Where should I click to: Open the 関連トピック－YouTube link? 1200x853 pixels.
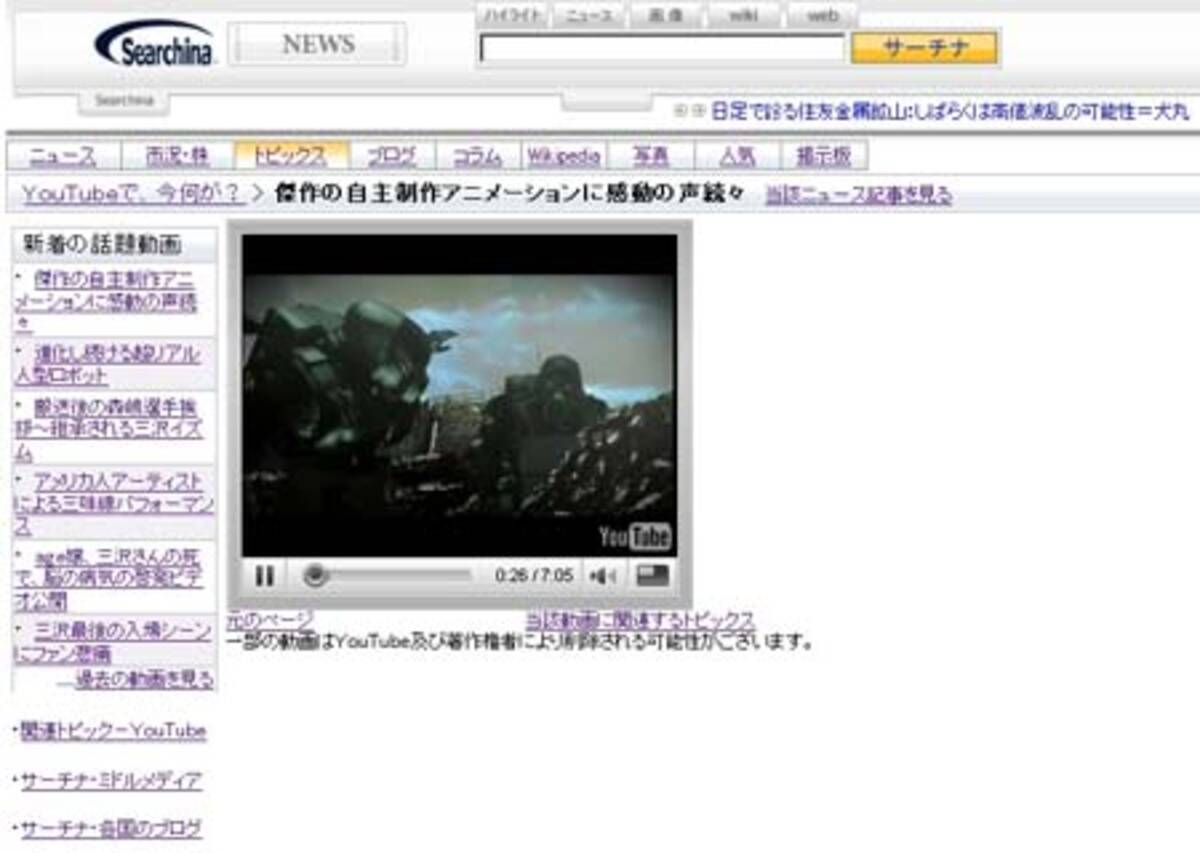(x=113, y=730)
